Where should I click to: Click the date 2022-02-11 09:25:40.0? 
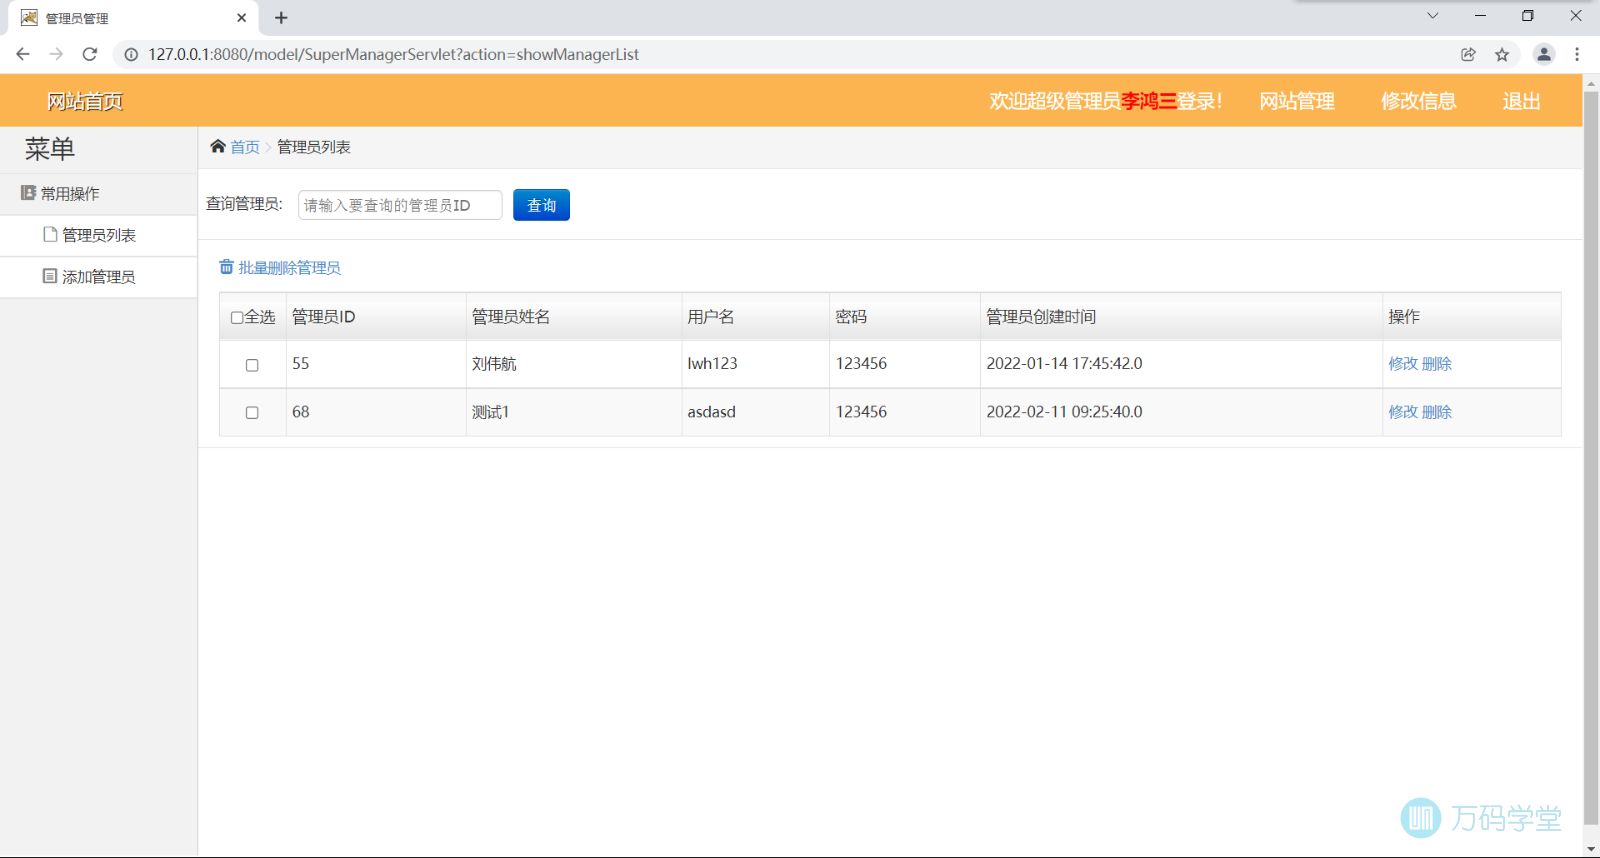click(1064, 412)
